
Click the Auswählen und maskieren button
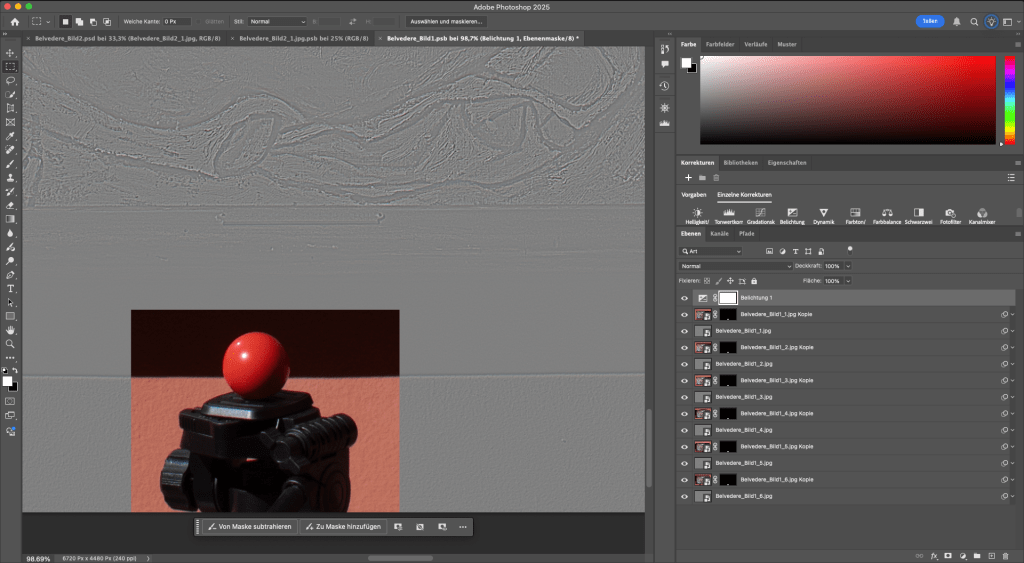pos(446,21)
